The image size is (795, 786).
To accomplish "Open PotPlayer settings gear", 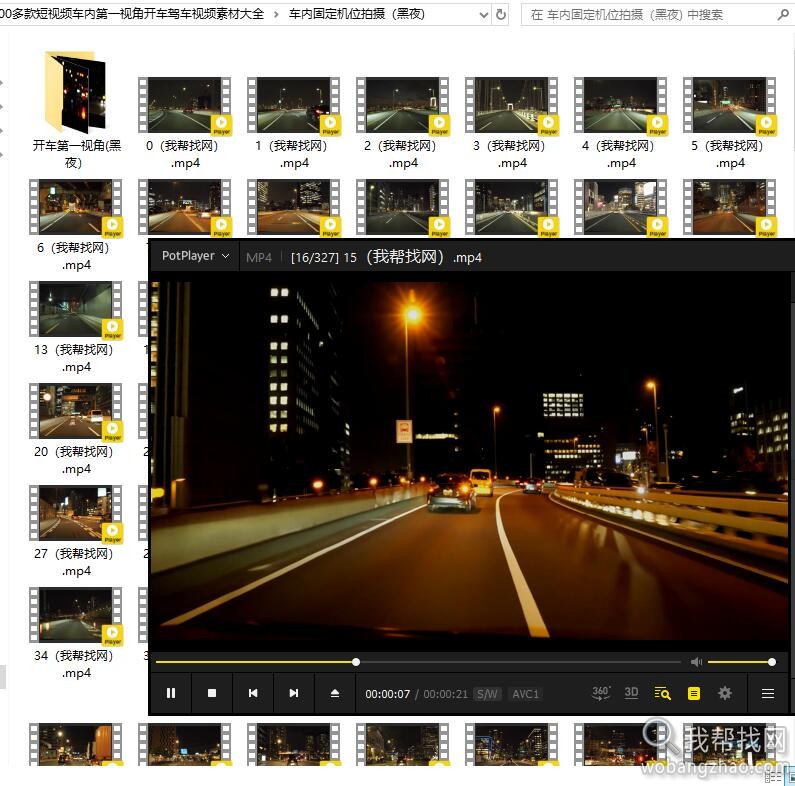I will [725, 693].
